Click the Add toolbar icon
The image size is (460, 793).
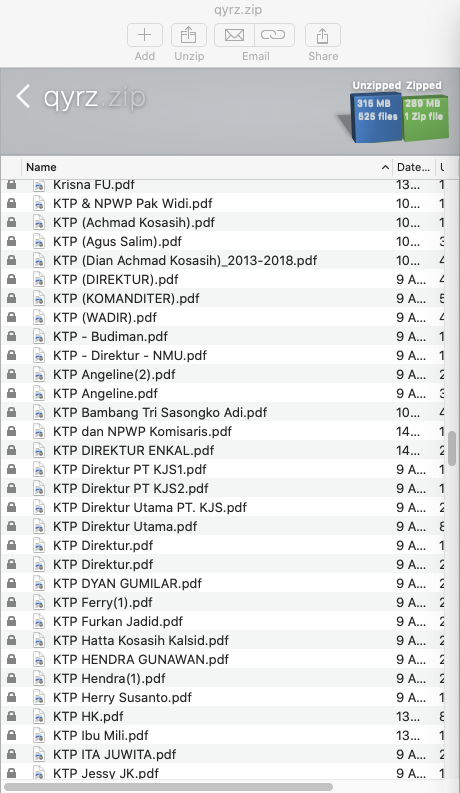(x=145, y=35)
